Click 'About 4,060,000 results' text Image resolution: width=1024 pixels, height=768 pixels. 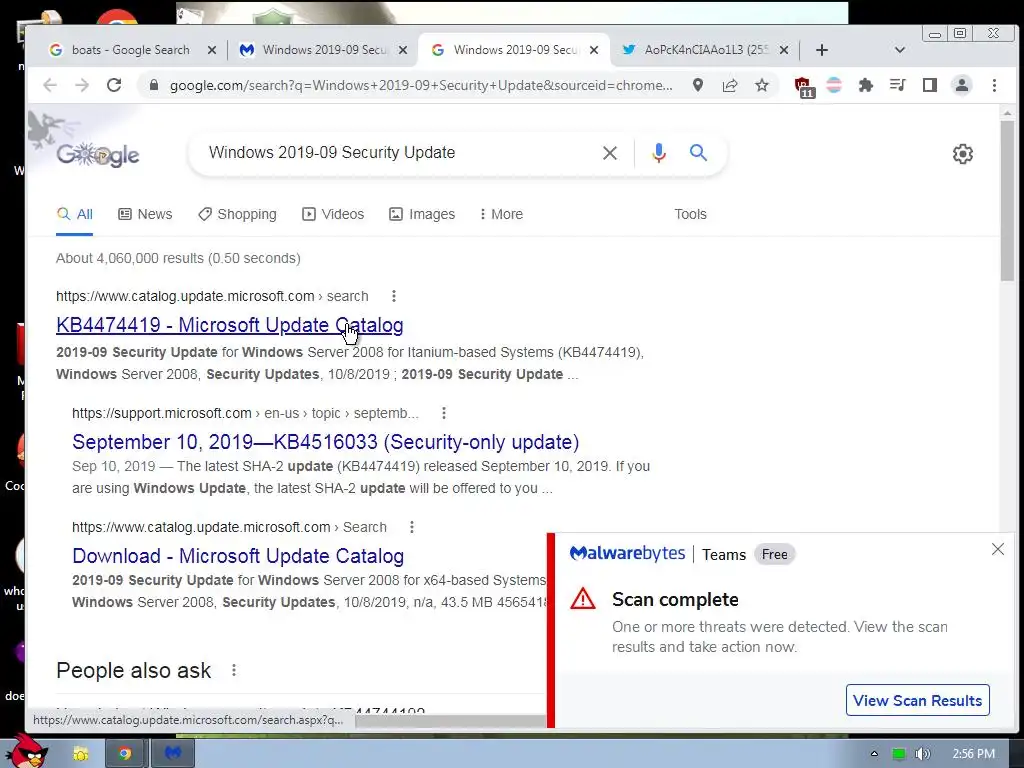pyautogui.click(x=178, y=259)
